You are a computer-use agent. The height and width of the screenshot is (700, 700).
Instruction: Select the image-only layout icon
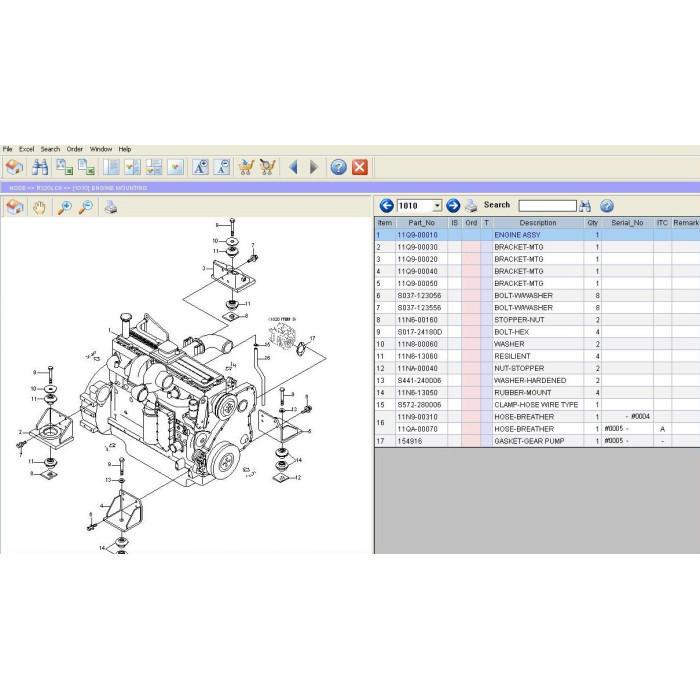click(176, 167)
